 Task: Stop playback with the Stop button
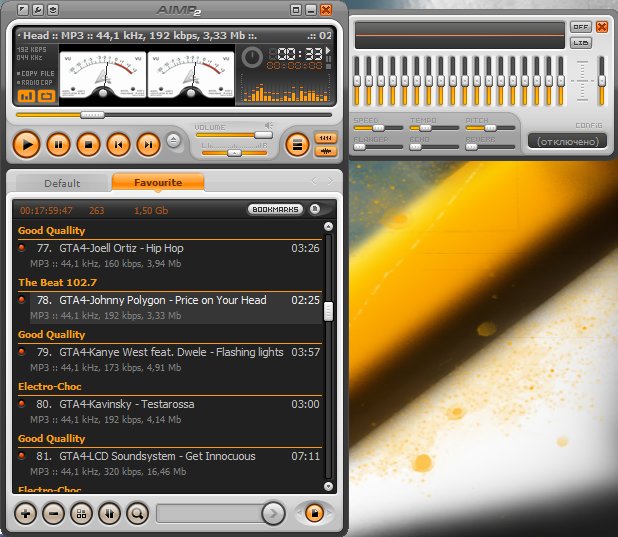coord(88,145)
